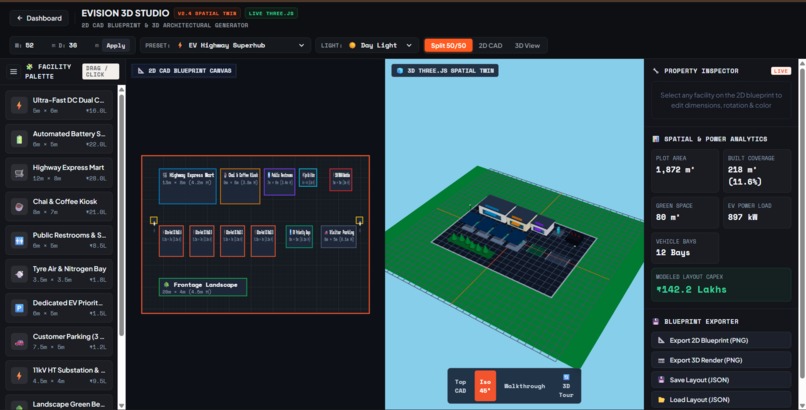The image size is (806, 410).
Task: Save Layout as JSON
Action: (721, 380)
